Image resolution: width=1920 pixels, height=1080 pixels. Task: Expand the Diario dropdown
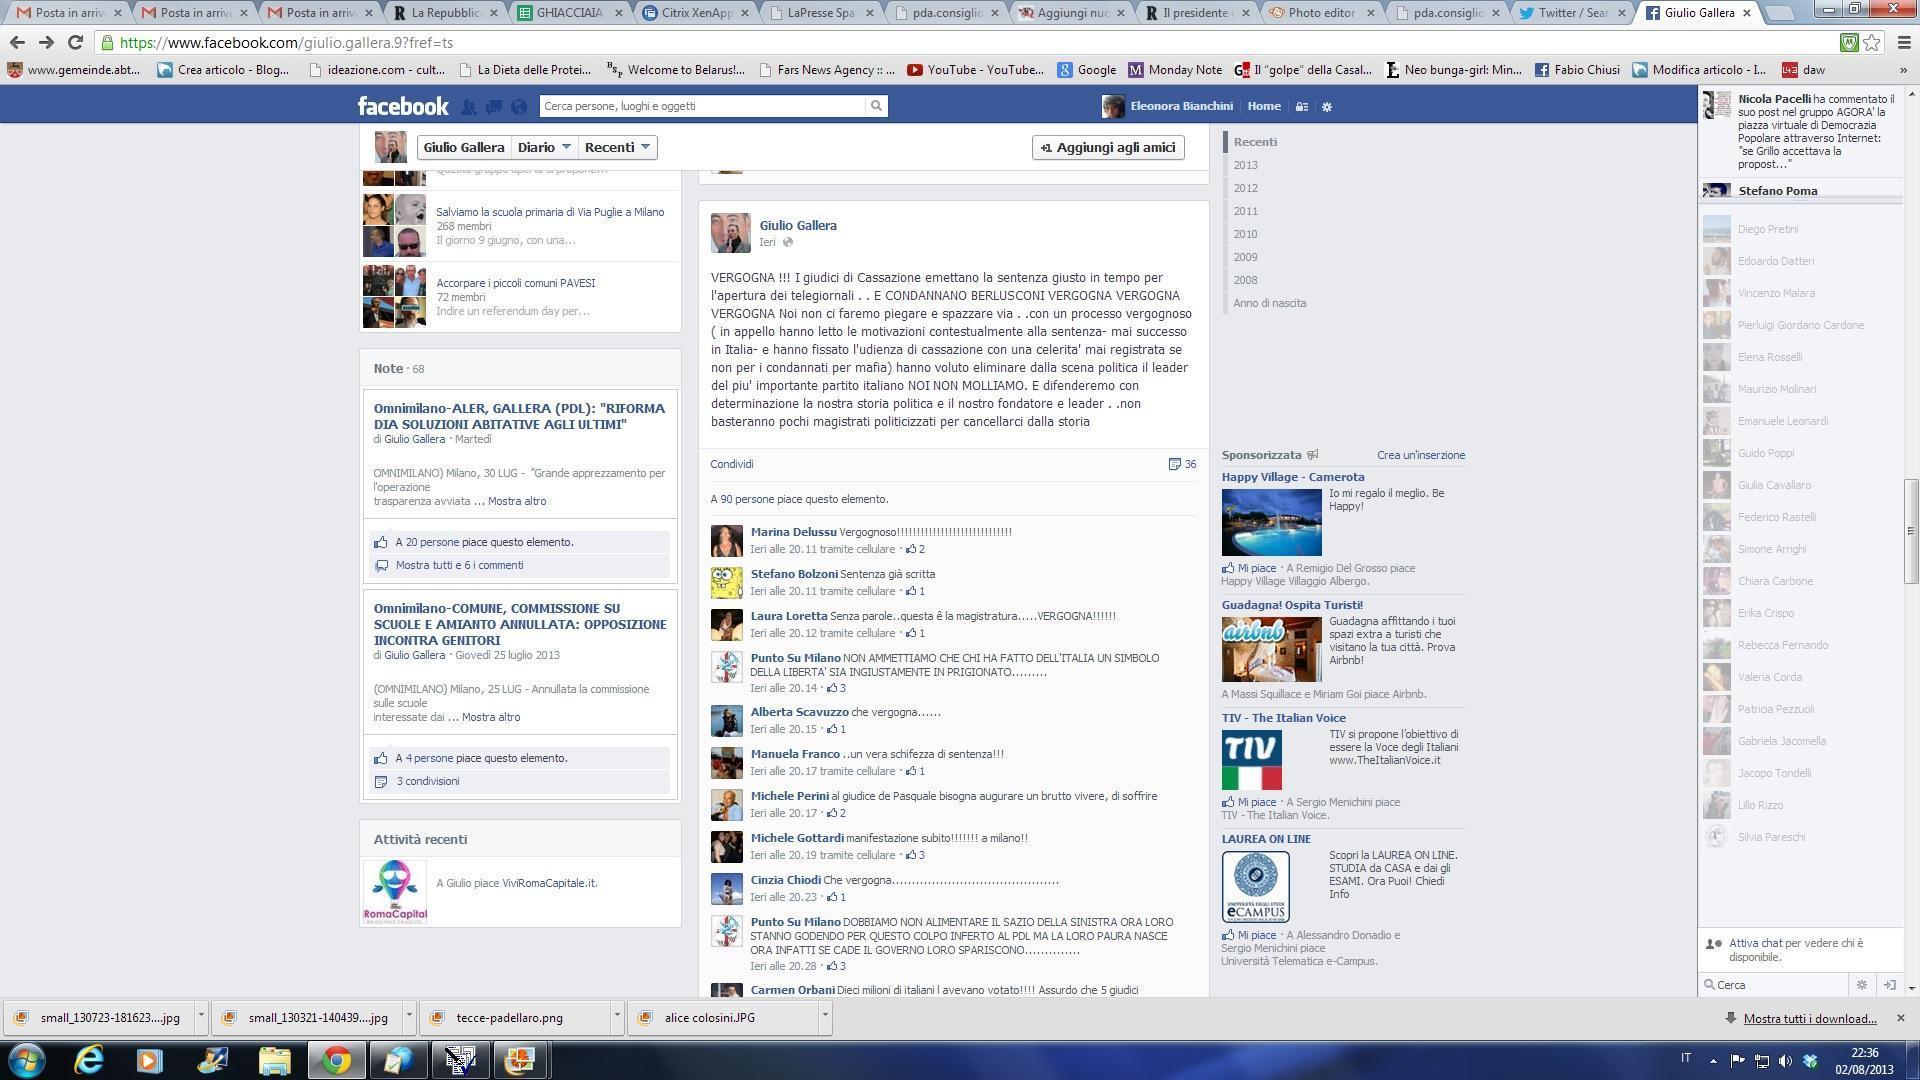[x=544, y=147]
